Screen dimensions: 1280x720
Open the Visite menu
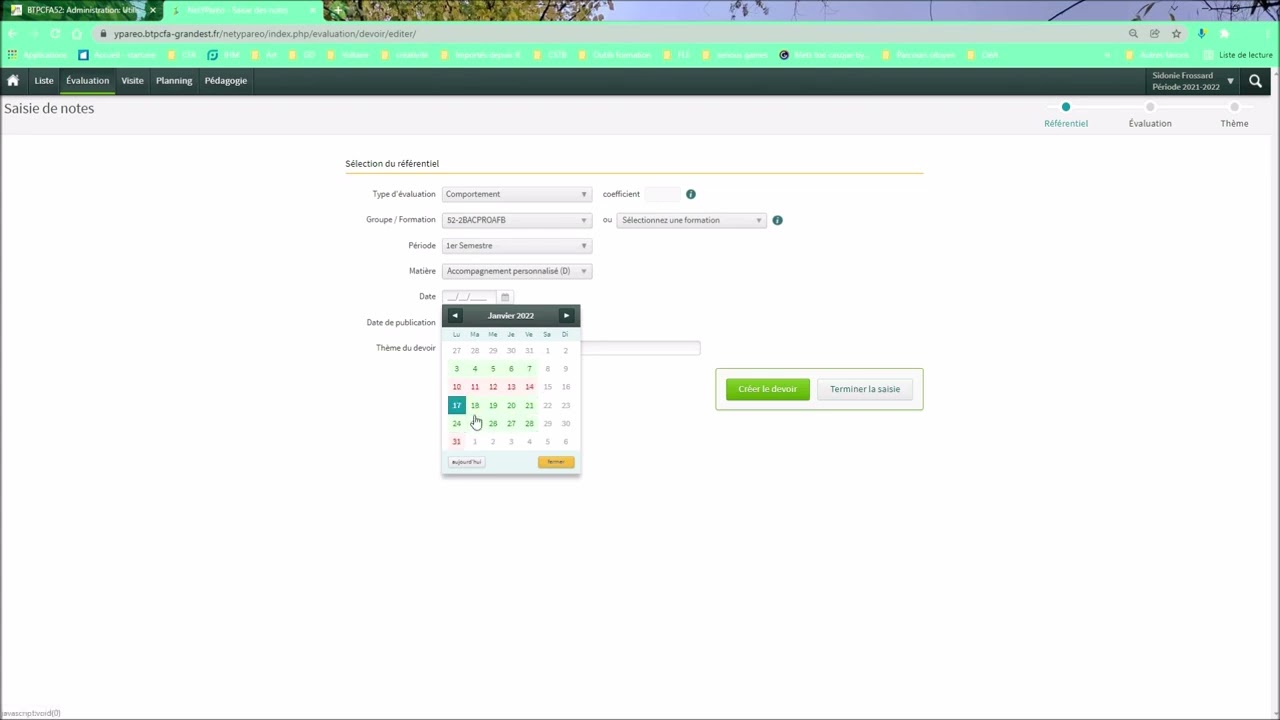tap(132, 81)
